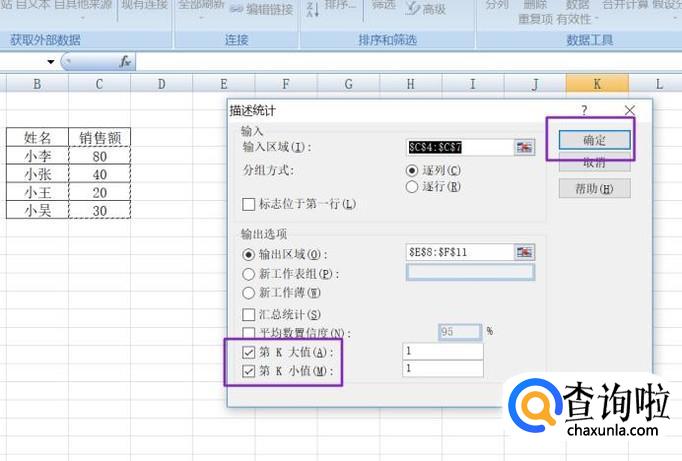Click the fx insert function icon

pyautogui.click(x=125, y=62)
